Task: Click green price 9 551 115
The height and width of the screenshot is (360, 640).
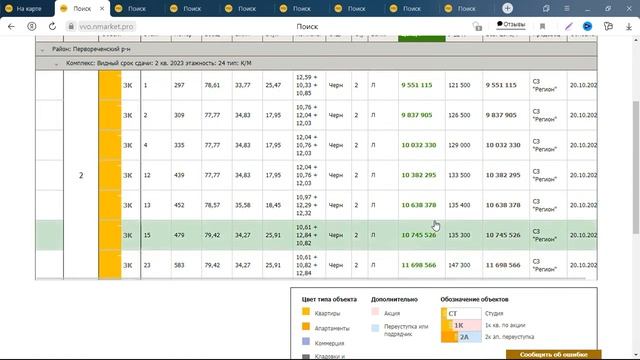Action: 417,85
